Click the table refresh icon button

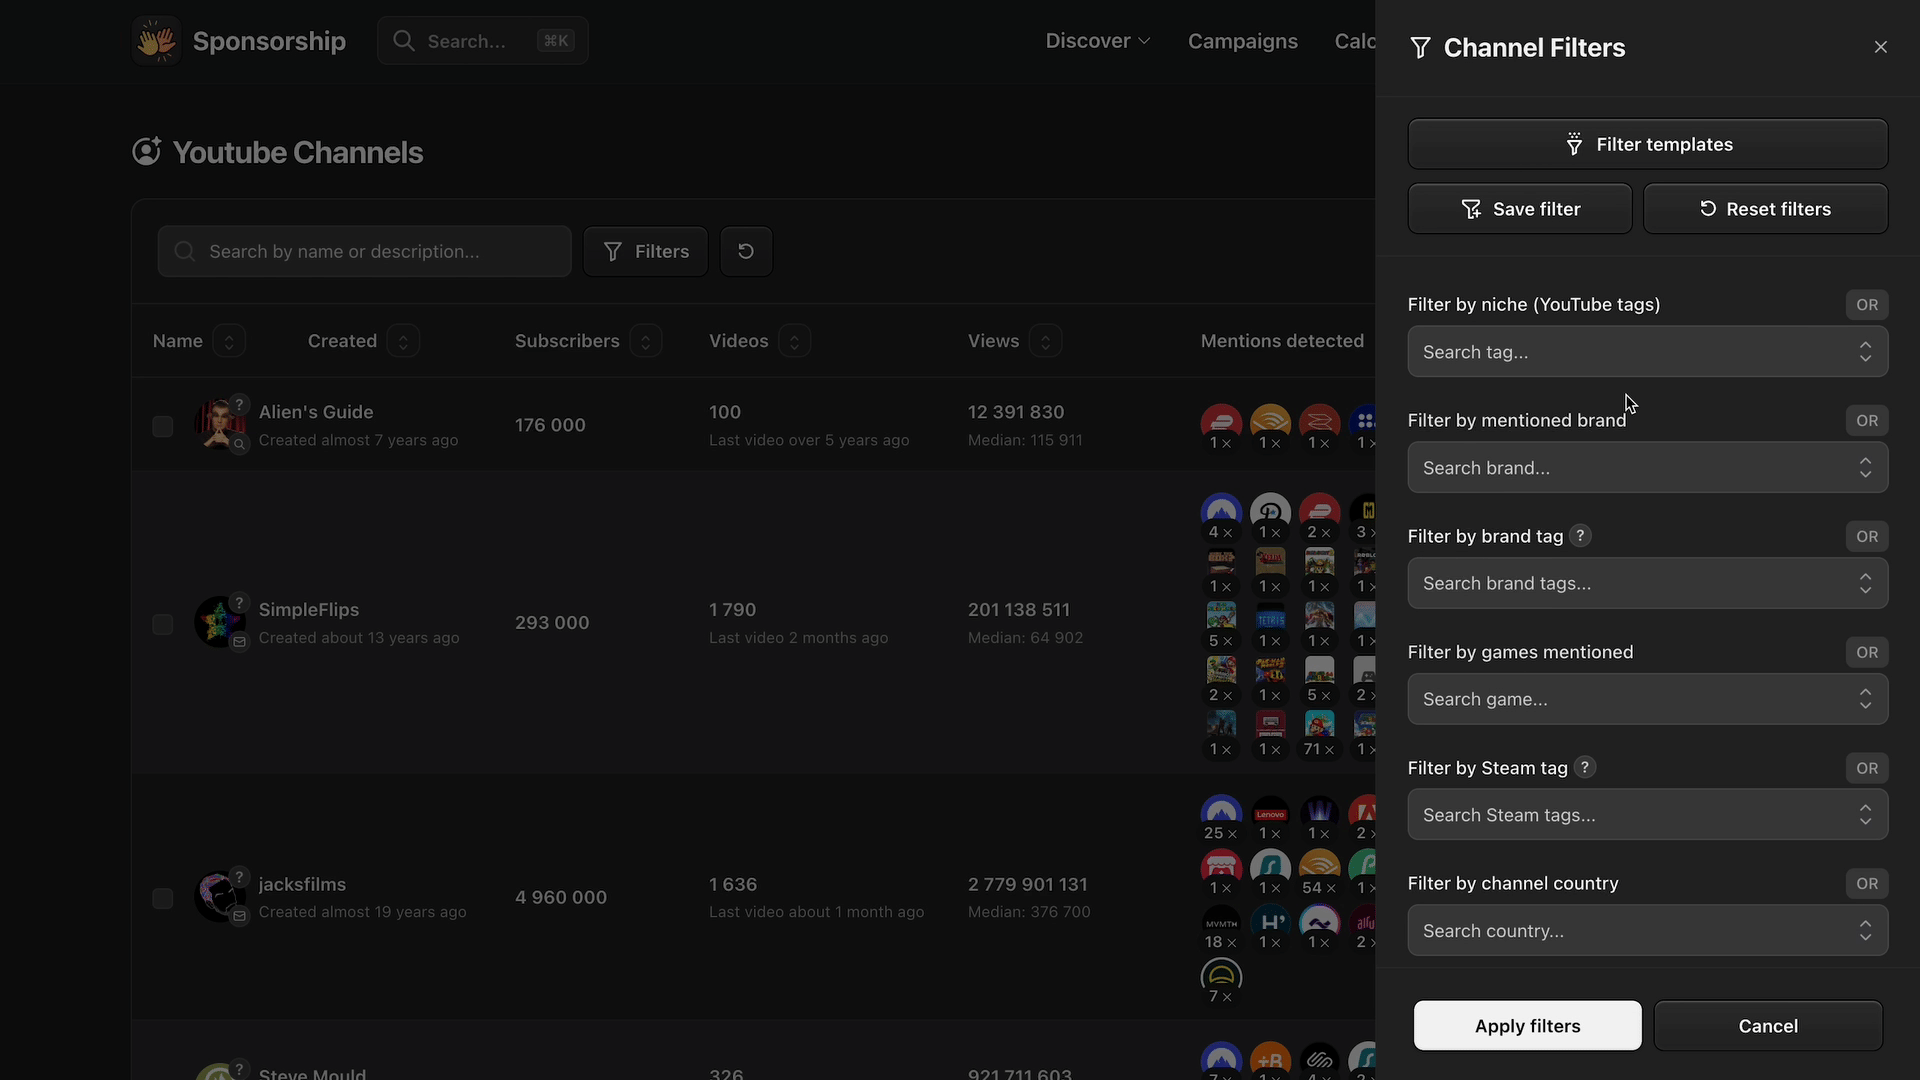pyautogui.click(x=746, y=251)
